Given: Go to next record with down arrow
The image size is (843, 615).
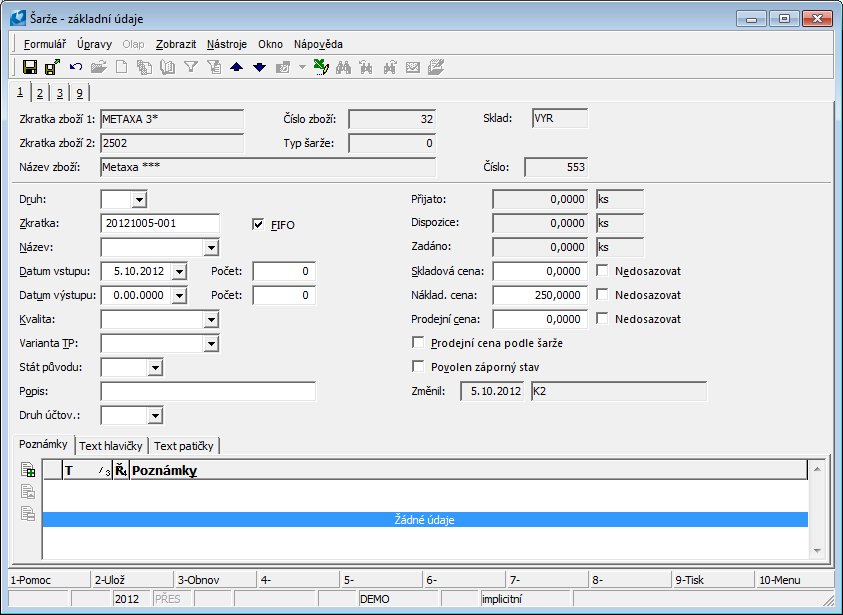Looking at the screenshot, I should [x=259, y=67].
